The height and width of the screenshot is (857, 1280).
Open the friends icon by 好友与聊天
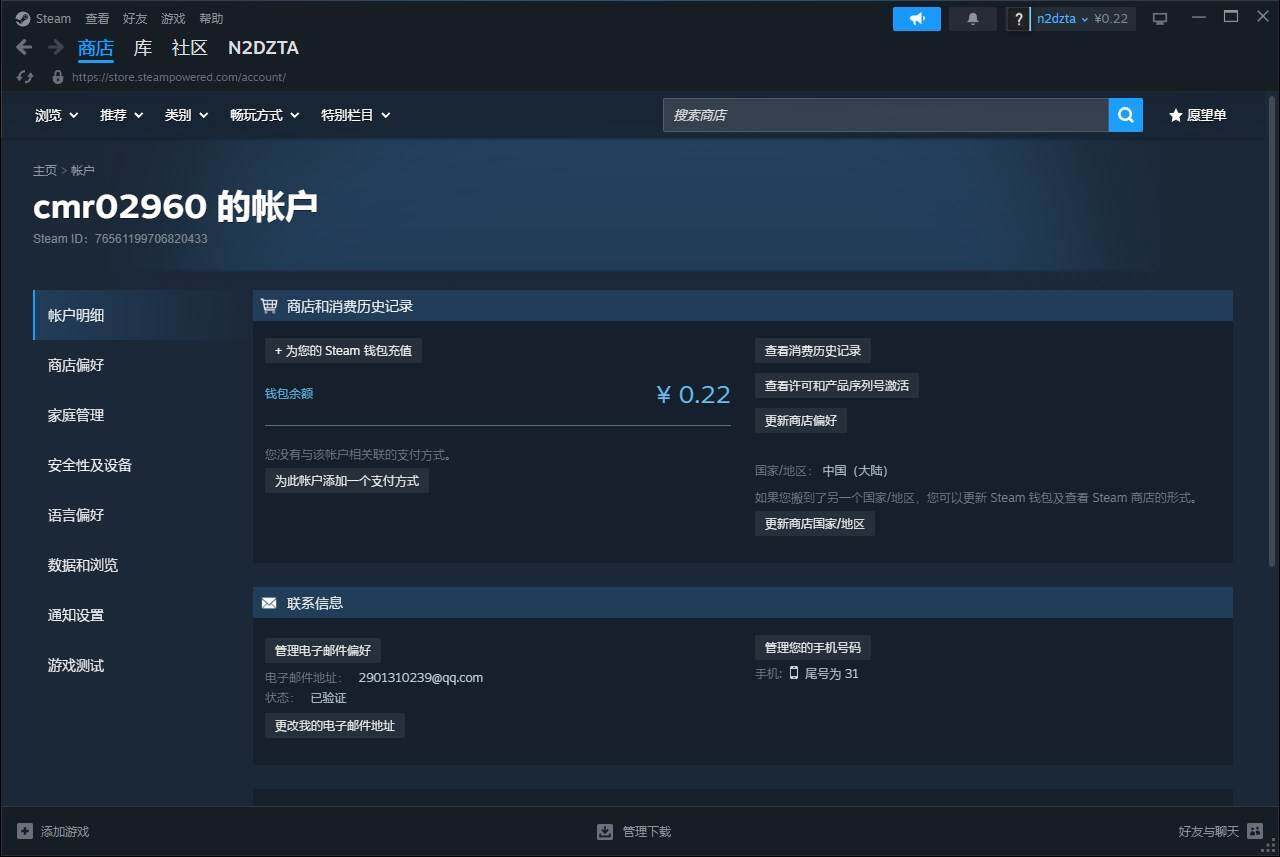click(1255, 831)
